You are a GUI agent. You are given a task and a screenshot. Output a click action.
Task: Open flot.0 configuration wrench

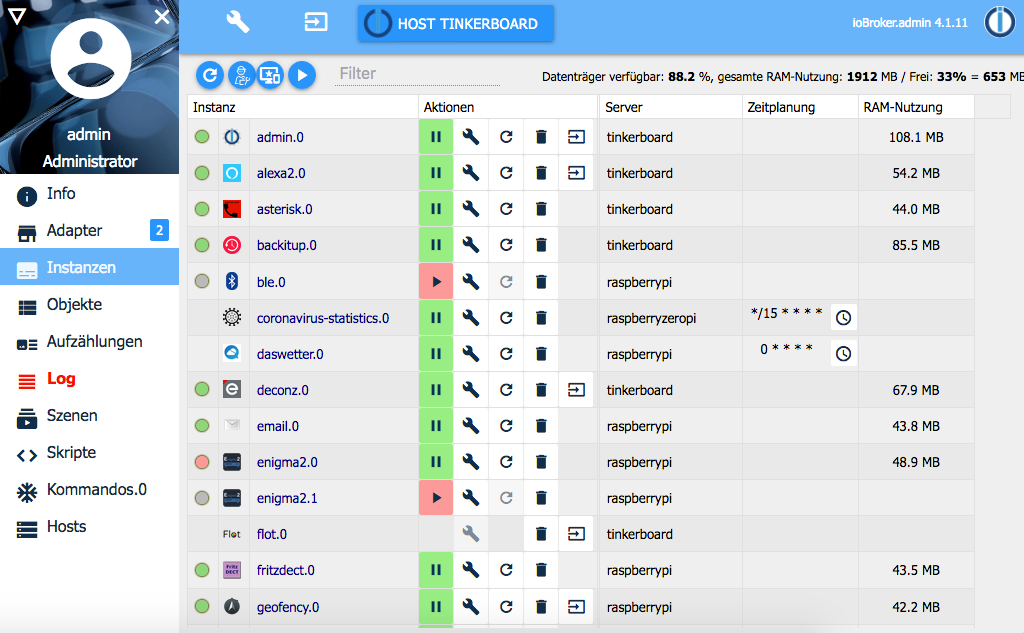coord(471,534)
